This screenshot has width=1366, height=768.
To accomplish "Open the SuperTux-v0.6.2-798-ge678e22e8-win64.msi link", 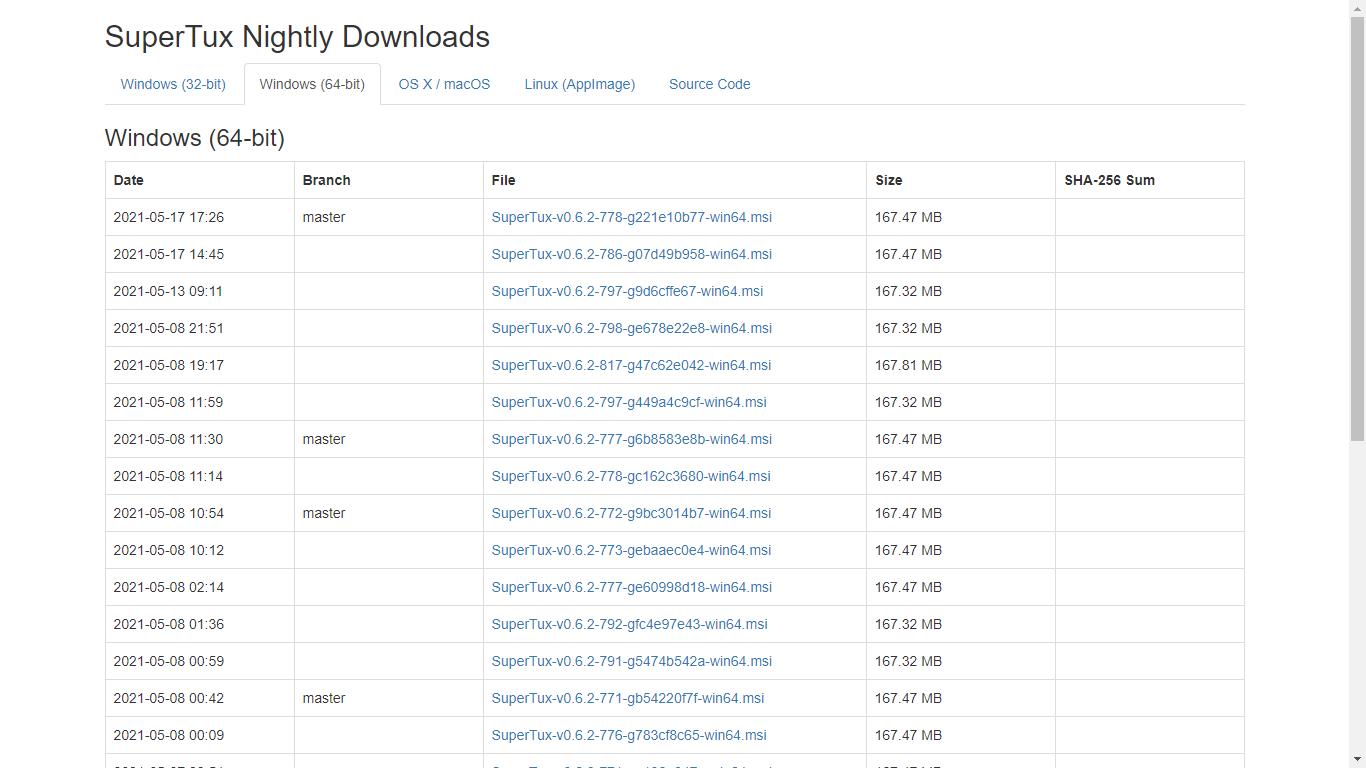I will (631, 328).
